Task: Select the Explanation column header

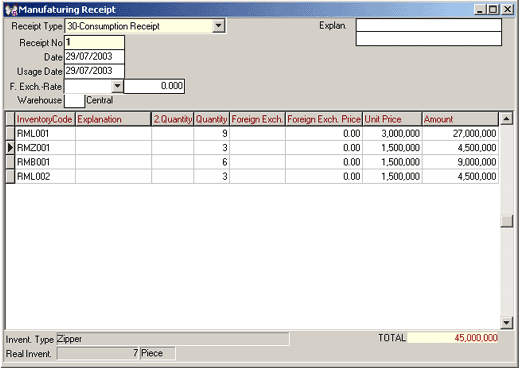Action: [x=113, y=119]
